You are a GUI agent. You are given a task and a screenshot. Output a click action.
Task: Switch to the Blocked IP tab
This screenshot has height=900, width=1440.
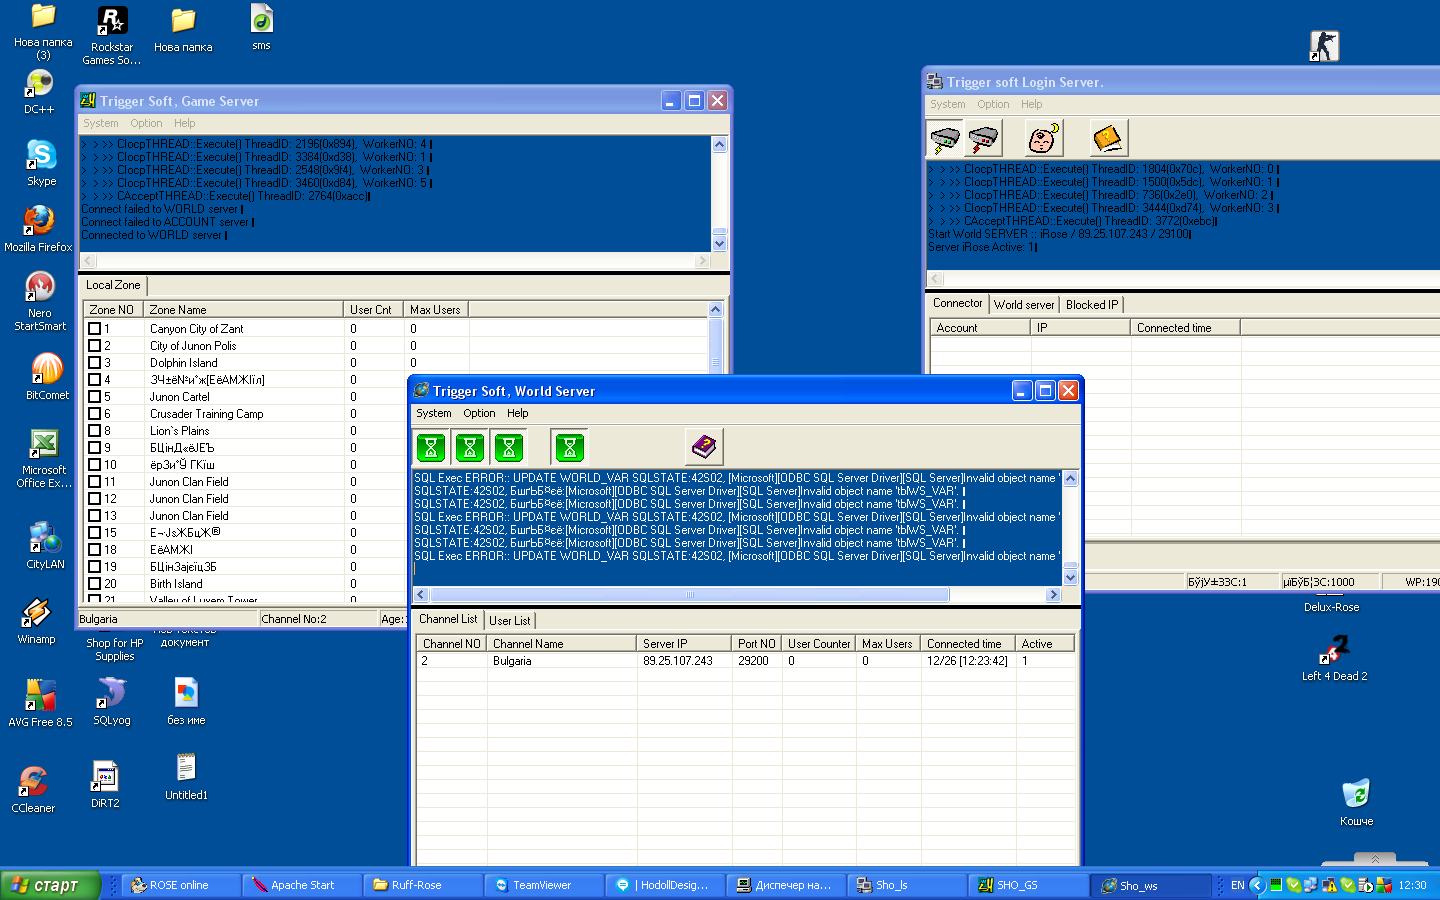1091,304
